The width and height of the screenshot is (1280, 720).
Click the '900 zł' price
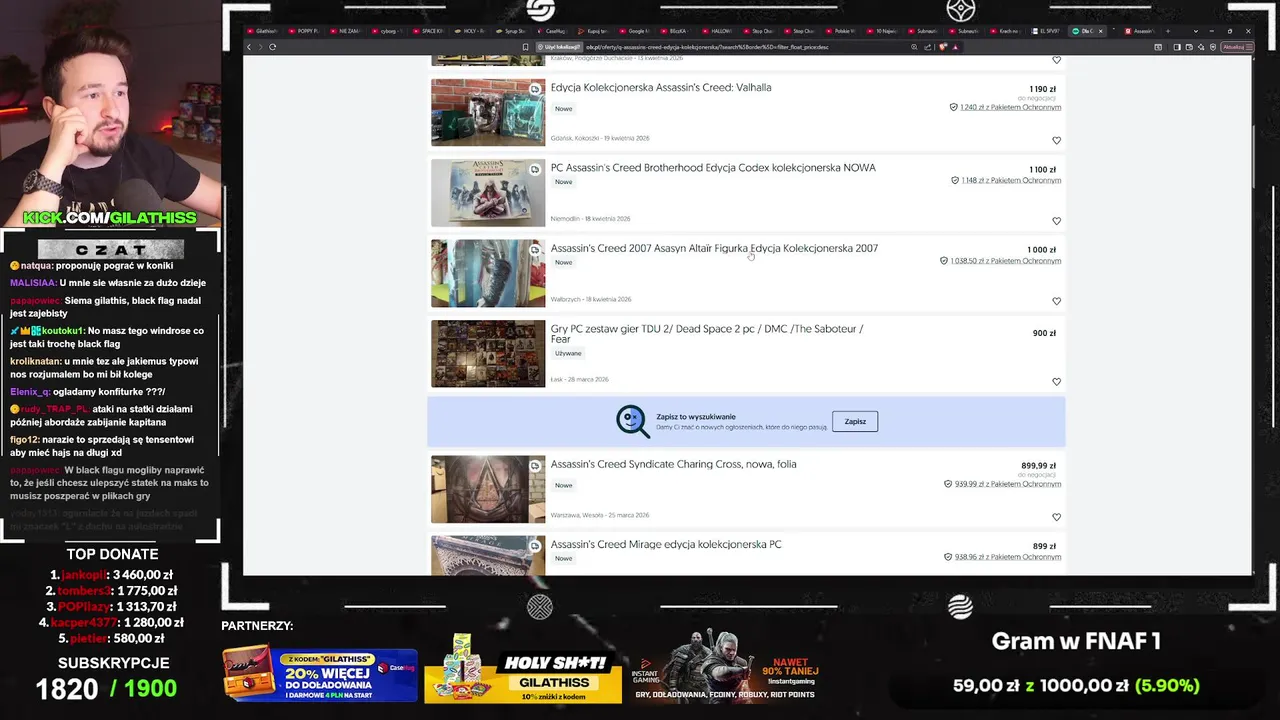click(1044, 333)
